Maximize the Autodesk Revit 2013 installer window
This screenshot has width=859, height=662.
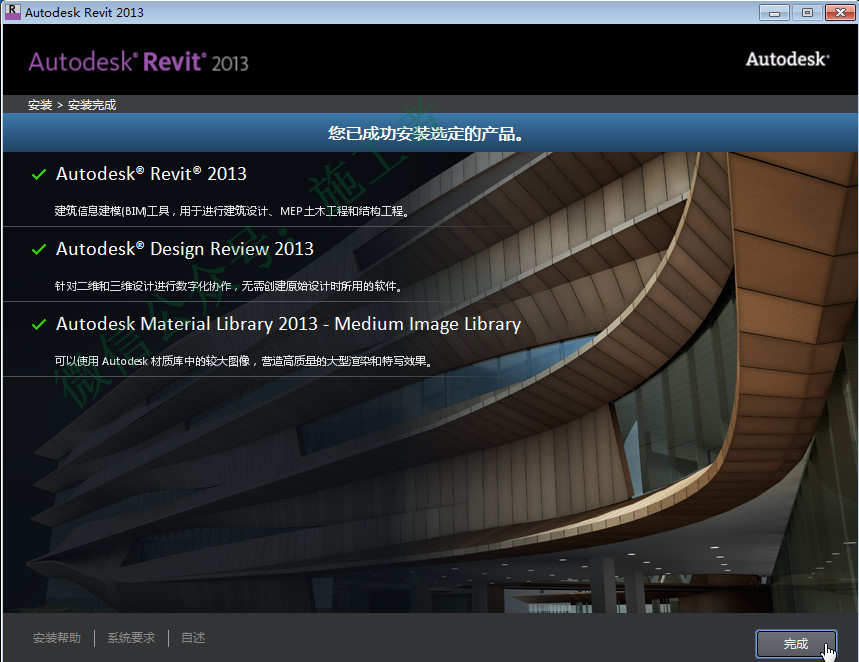coord(807,13)
